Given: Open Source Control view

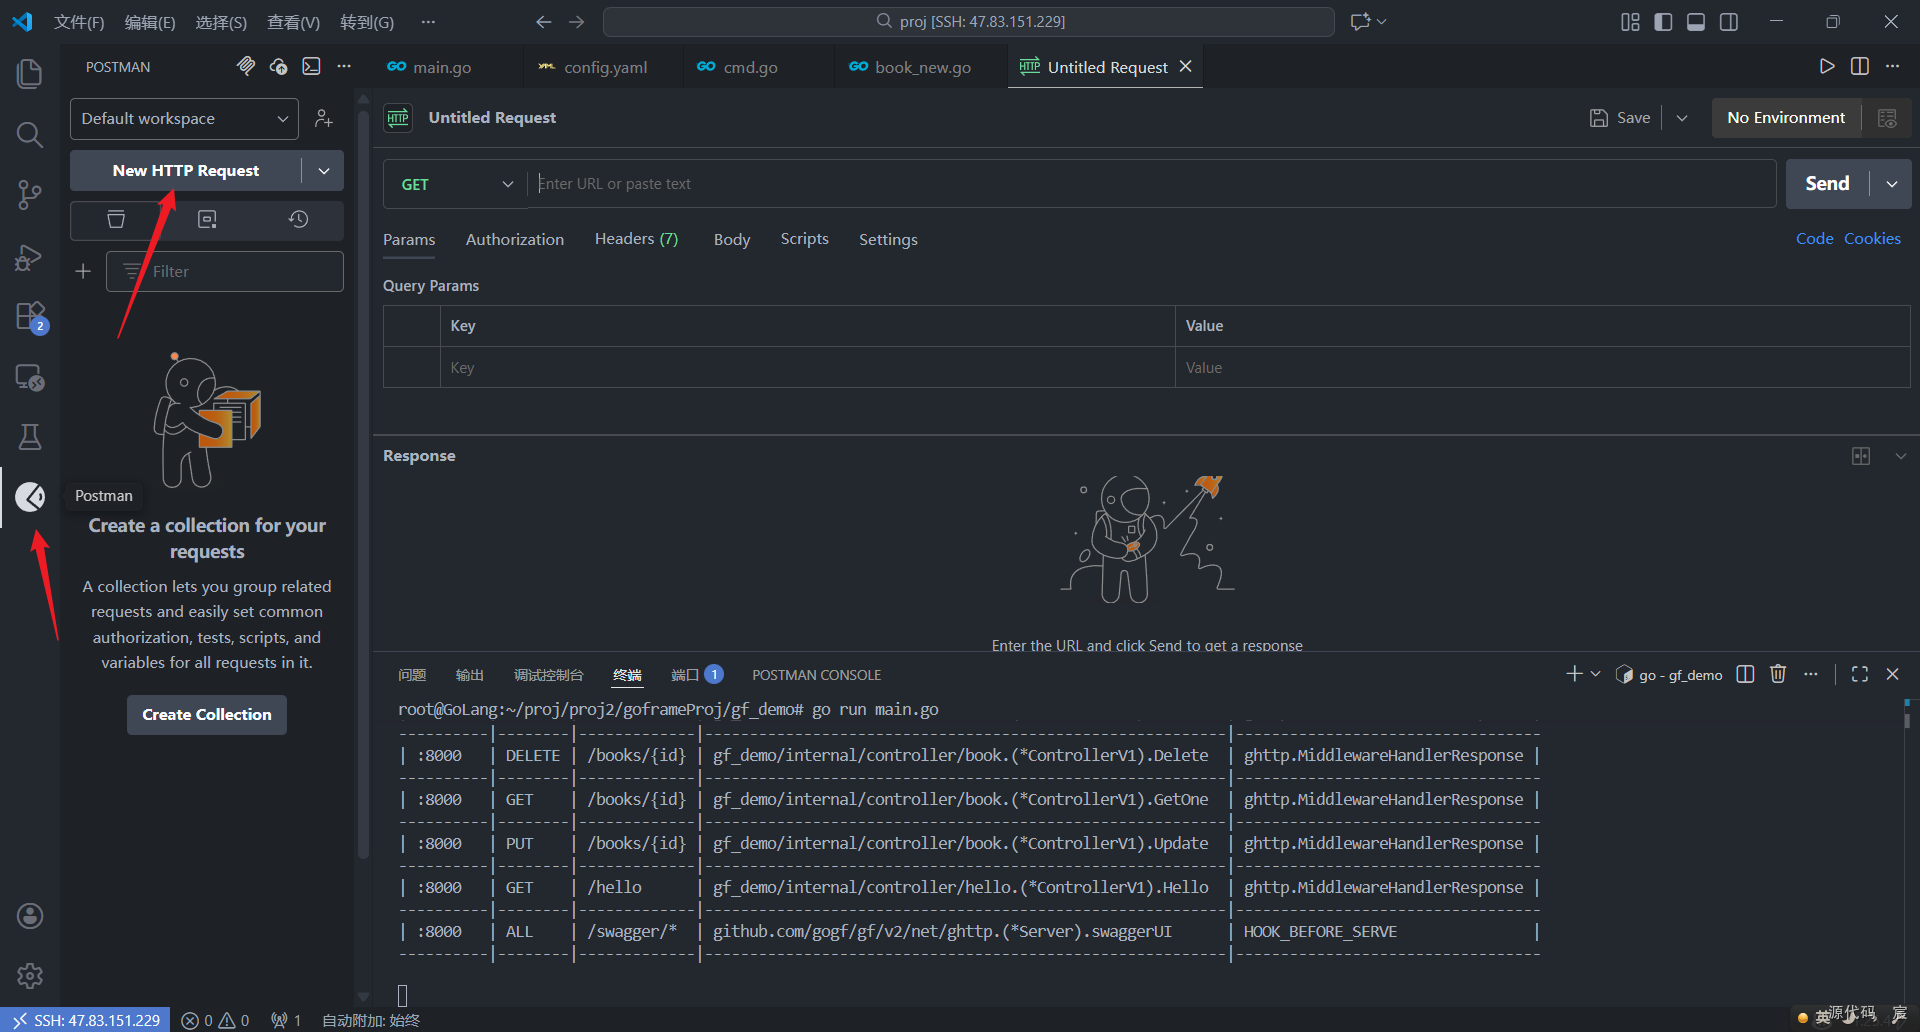Looking at the screenshot, I should coord(30,195).
